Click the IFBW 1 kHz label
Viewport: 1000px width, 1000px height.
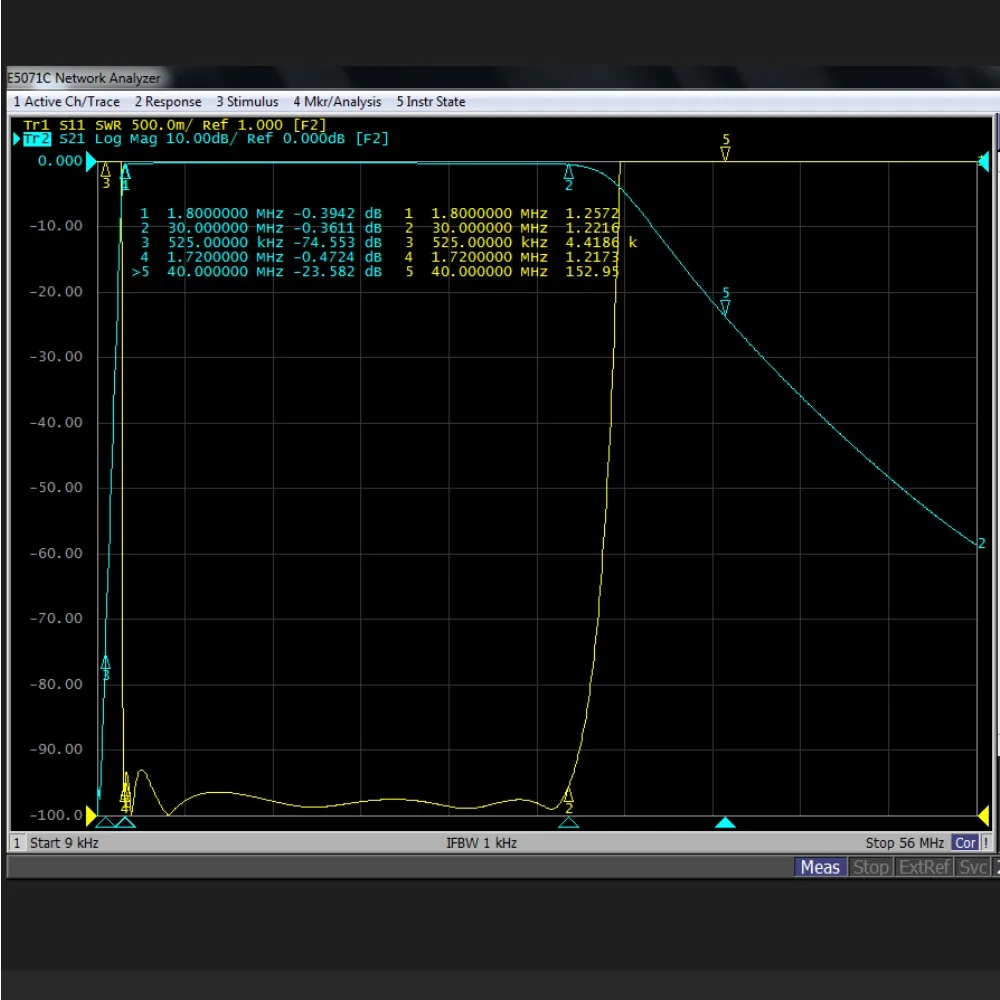coord(482,843)
